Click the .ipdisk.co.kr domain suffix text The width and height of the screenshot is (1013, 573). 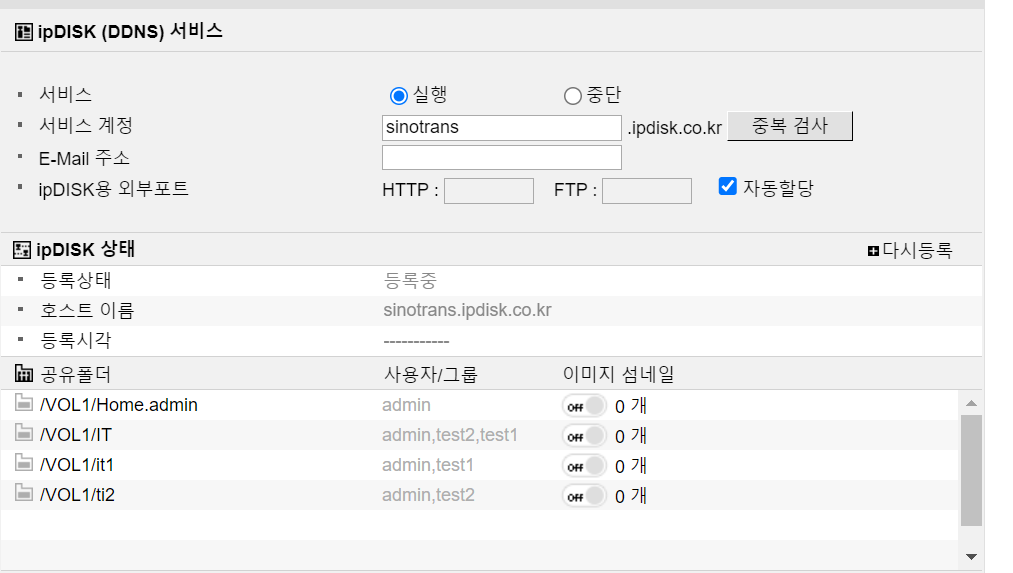674,128
